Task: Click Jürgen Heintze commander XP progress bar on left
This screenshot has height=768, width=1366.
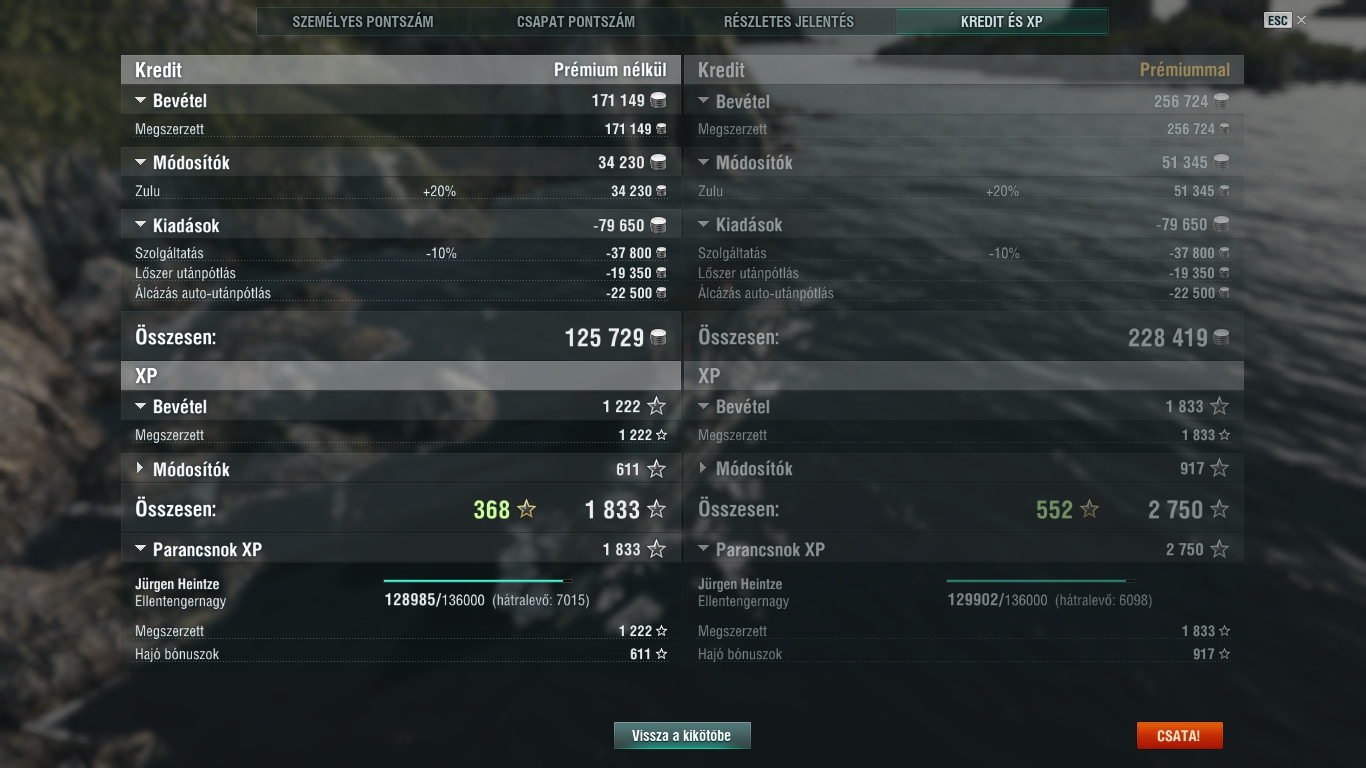Action: click(478, 581)
